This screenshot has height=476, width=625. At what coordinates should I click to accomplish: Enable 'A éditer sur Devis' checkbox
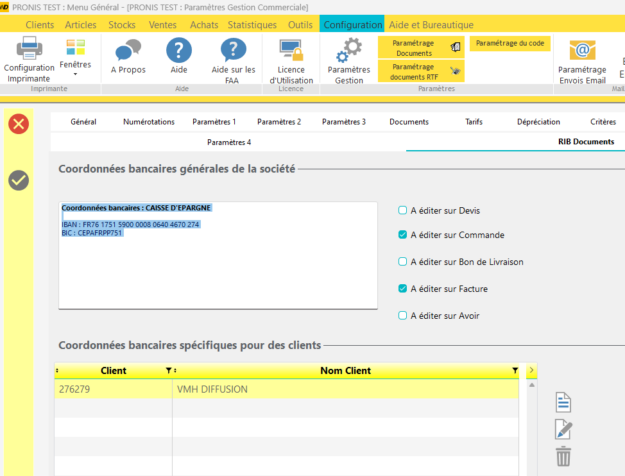(x=402, y=210)
